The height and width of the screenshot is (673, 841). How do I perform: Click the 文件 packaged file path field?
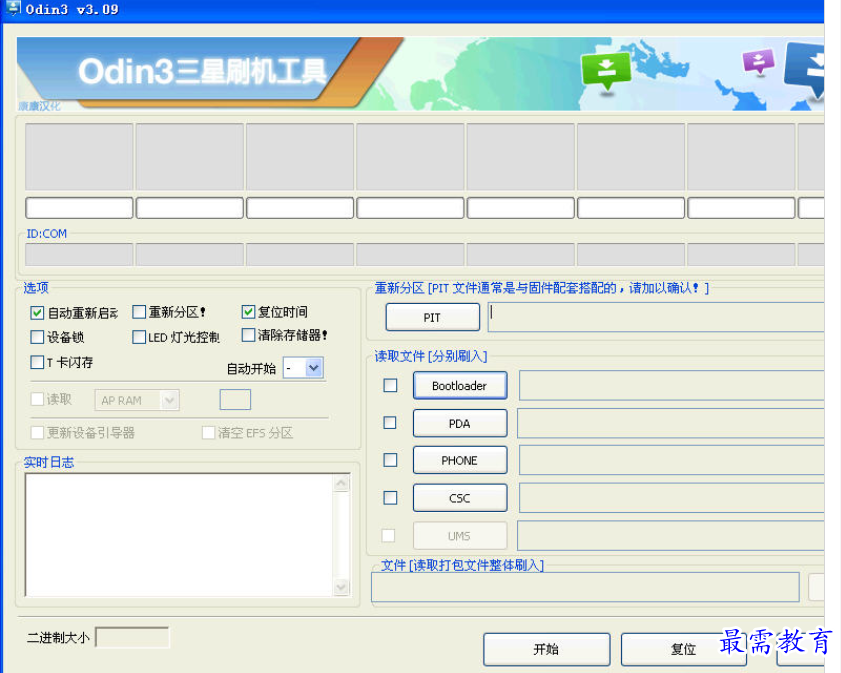point(585,587)
